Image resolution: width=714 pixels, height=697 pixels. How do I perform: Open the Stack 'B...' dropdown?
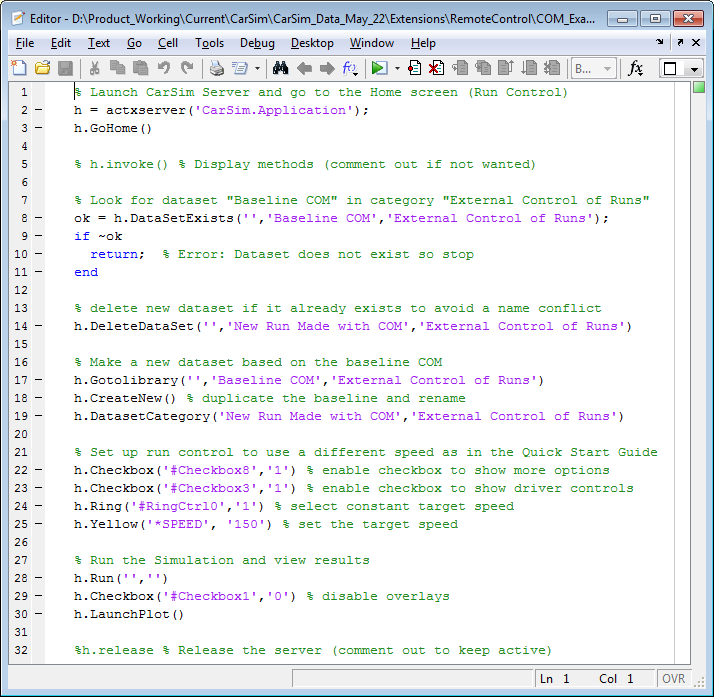tap(594, 69)
